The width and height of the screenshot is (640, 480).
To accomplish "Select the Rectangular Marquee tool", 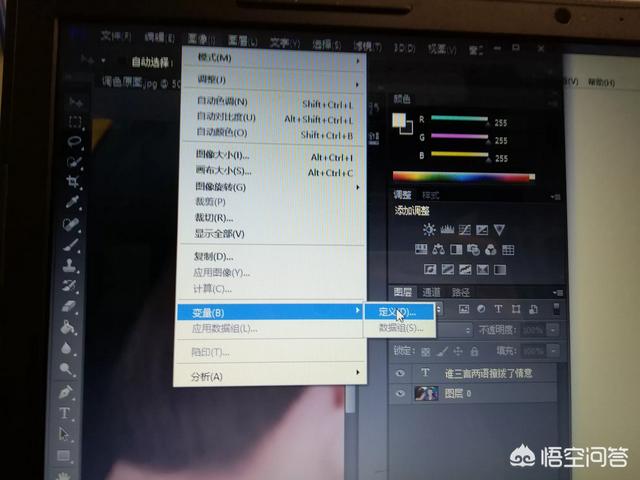I will (x=75, y=122).
